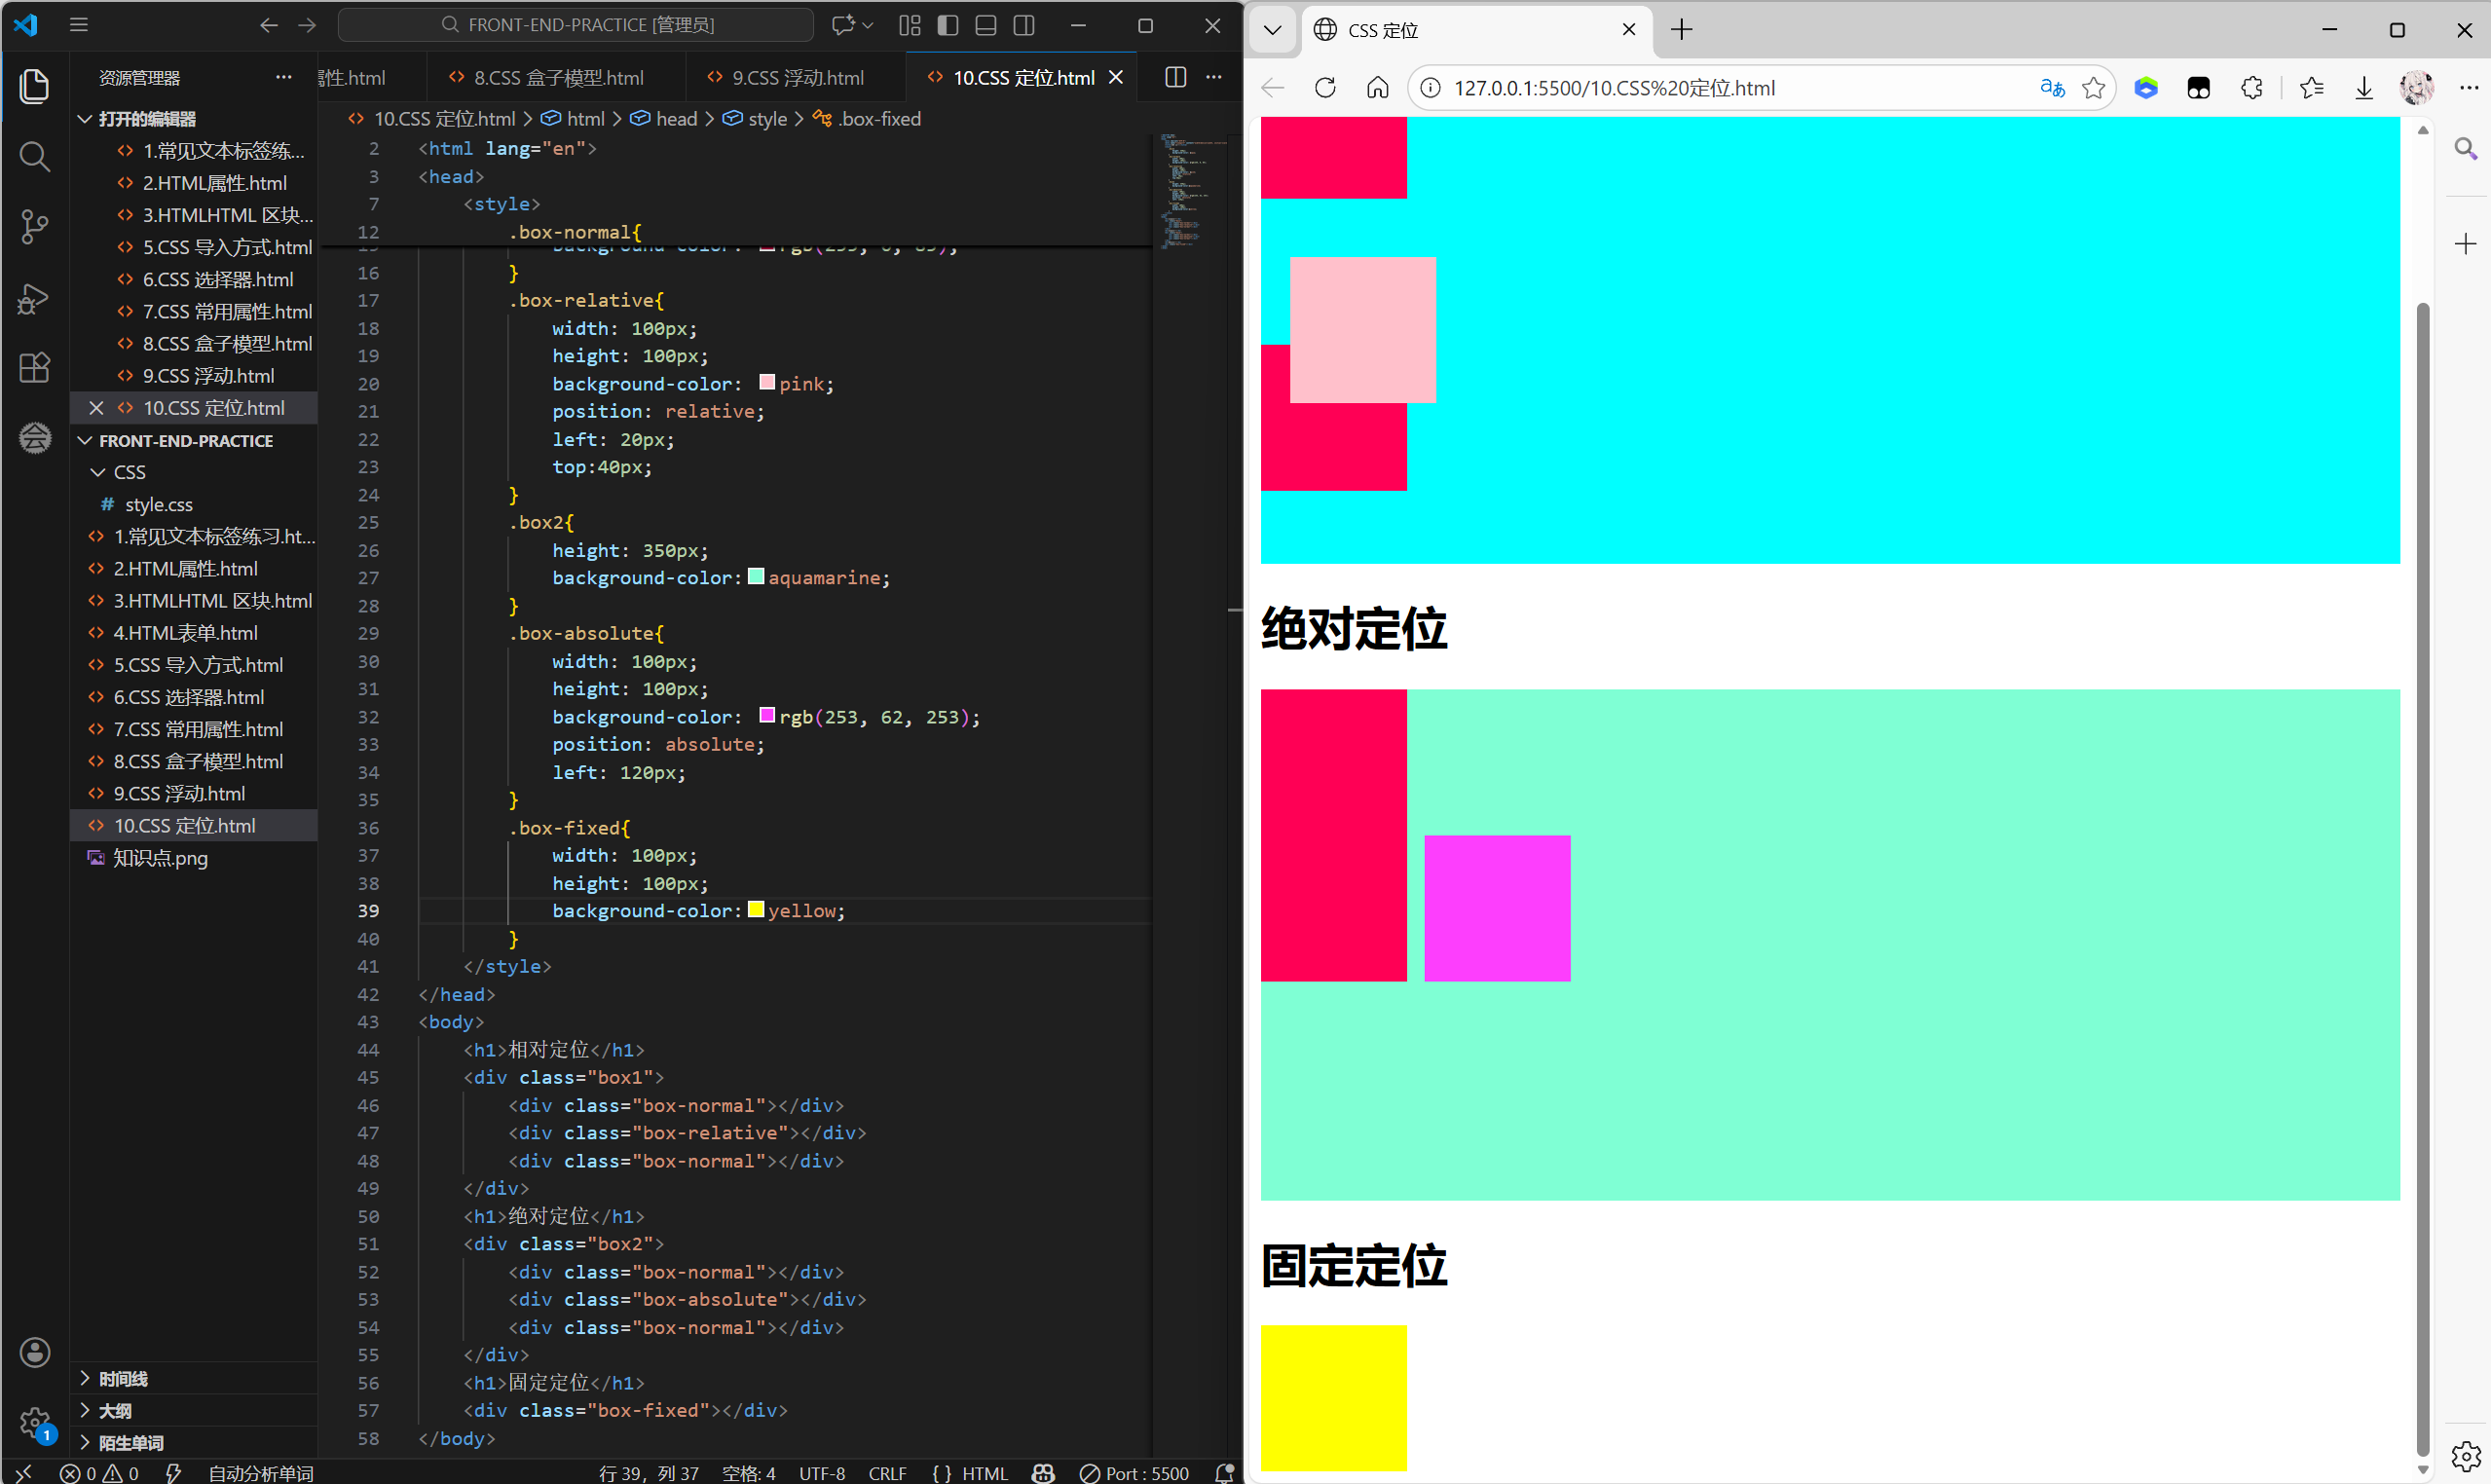Open browser Extensions puzzle icon
Screen dimensions: 2491x1484
2251,88
